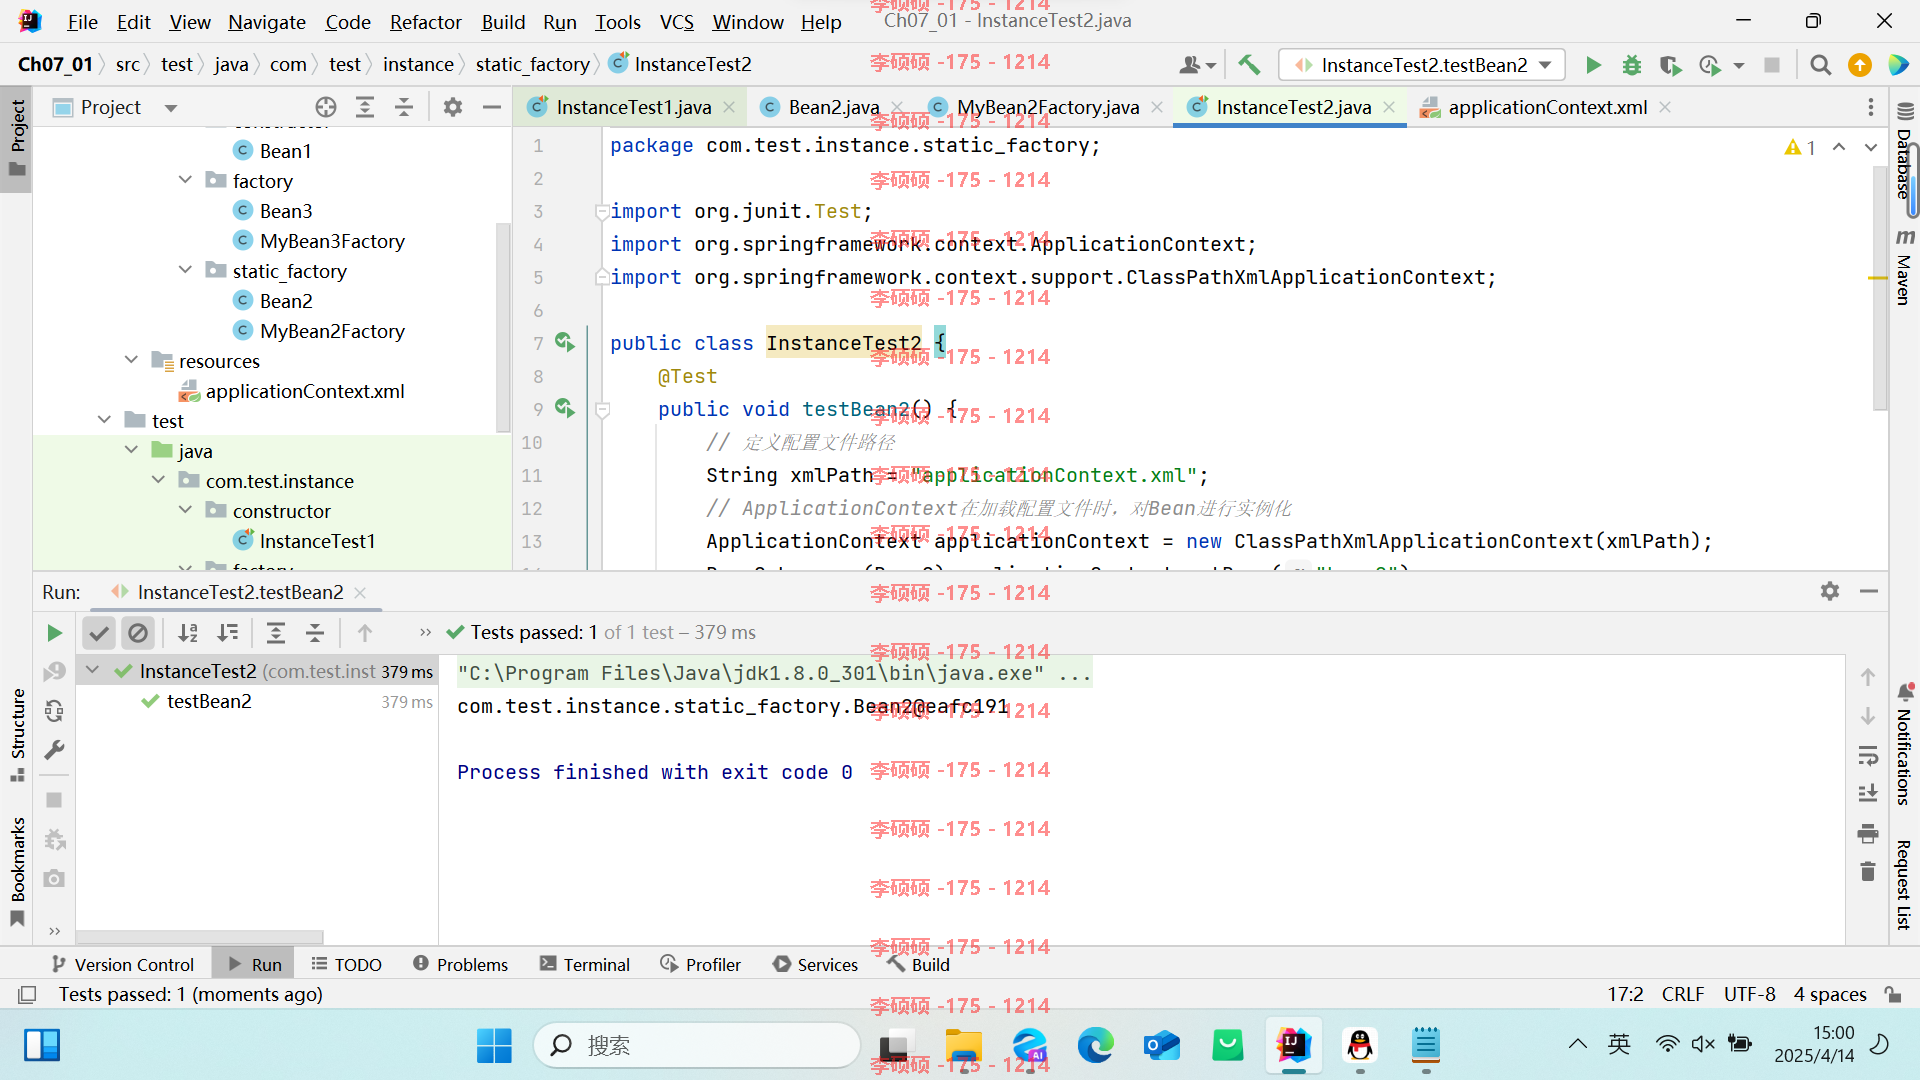Screen dimensions: 1920x1080
Task: Start debugging with the bug icon
Action: click(x=1632, y=65)
